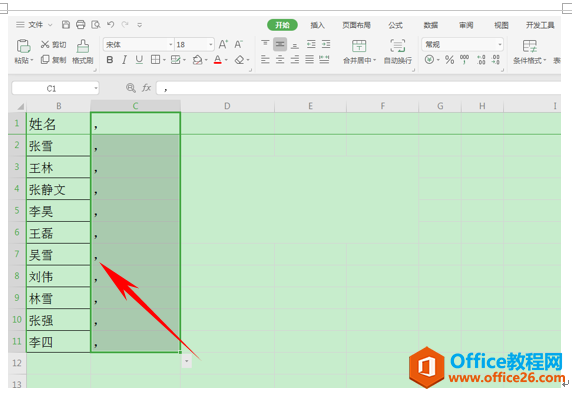Toggle the middle align button (highlighted)
The image size is (572, 395).
point(280,44)
